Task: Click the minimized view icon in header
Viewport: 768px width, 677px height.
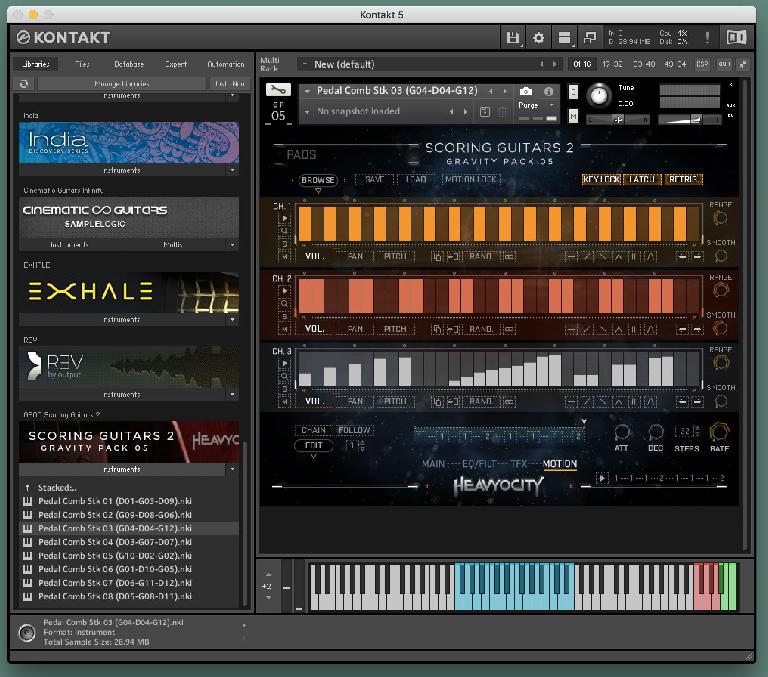Action: pyautogui.click(x=590, y=38)
